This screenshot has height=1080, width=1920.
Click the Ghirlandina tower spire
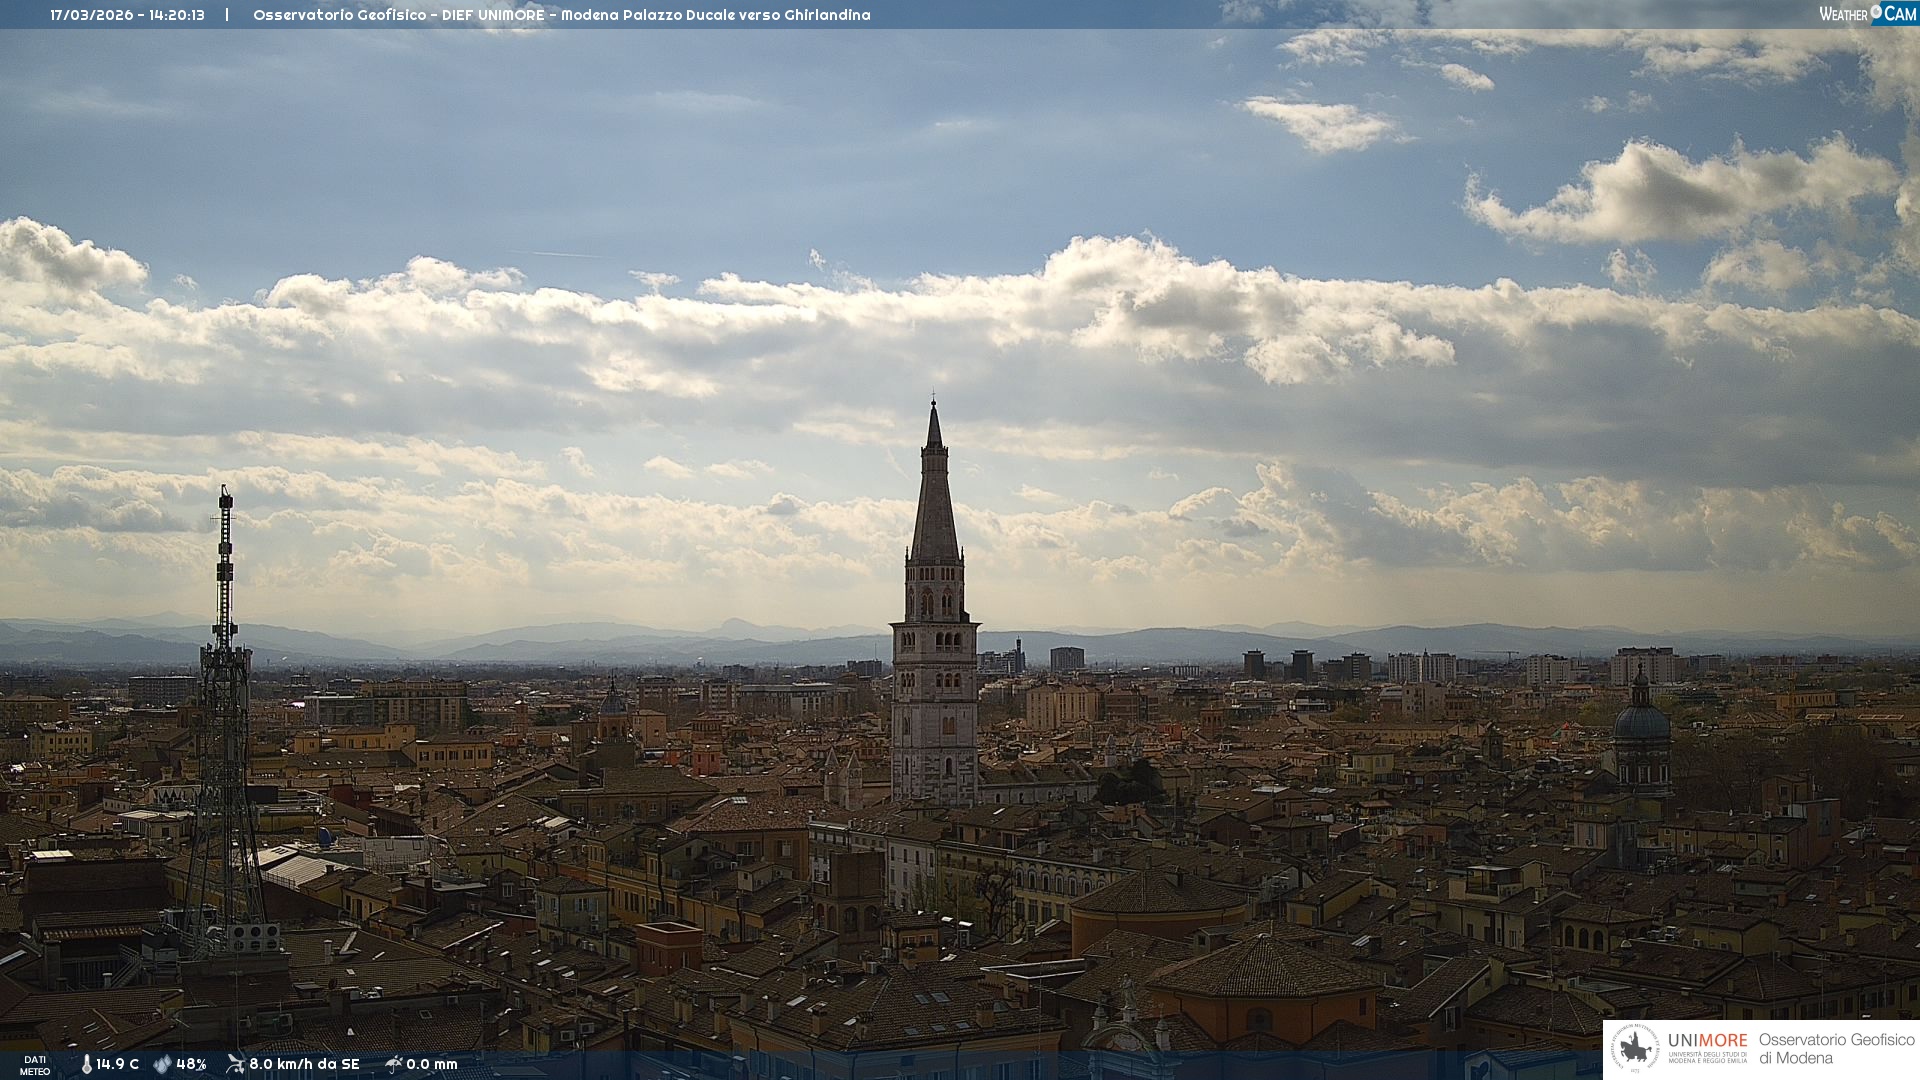[x=935, y=500]
